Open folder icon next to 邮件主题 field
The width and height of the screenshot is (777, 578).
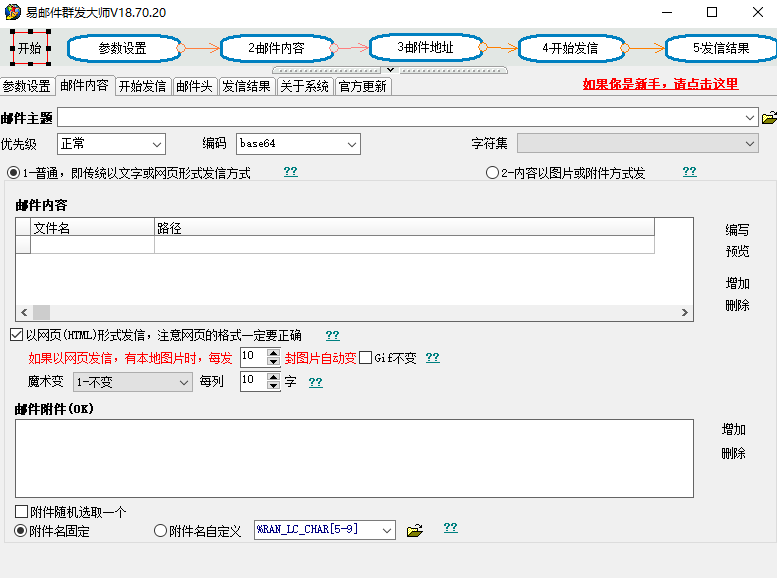tap(769, 118)
